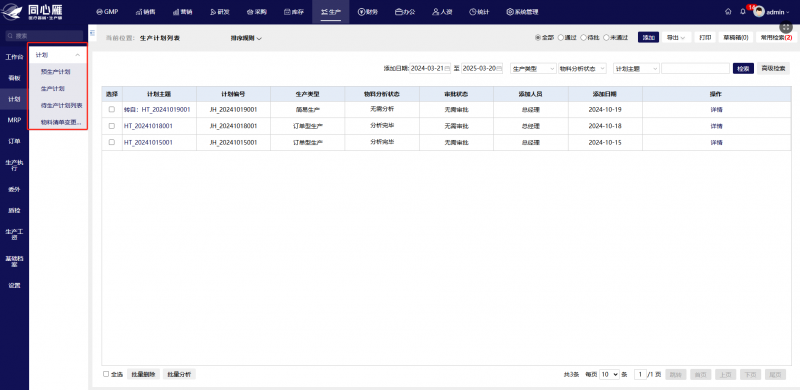Open the 物料分析状态 filter dropdown
The height and width of the screenshot is (390, 800).
583,68
